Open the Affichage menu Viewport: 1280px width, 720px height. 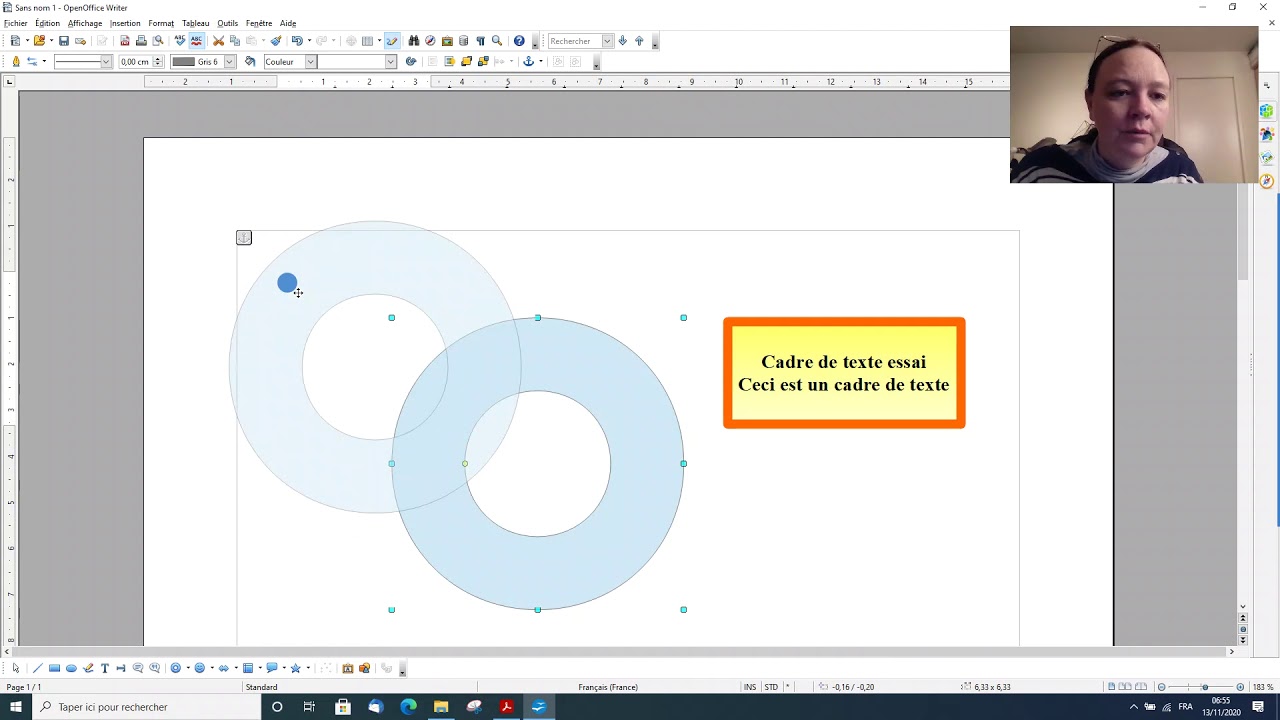pyautogui.click(x=85, y=23)
